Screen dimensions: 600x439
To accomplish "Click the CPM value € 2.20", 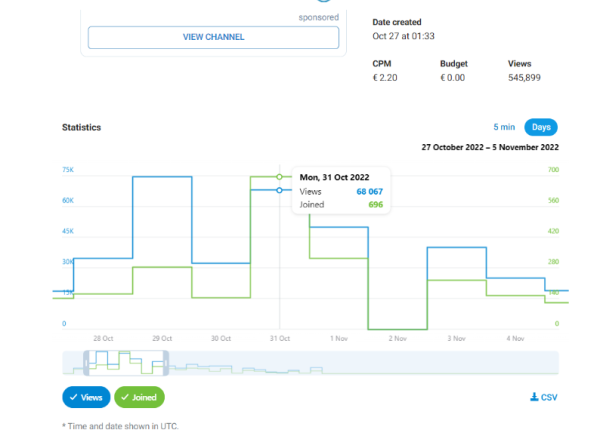I will click(x=386, y=77).
